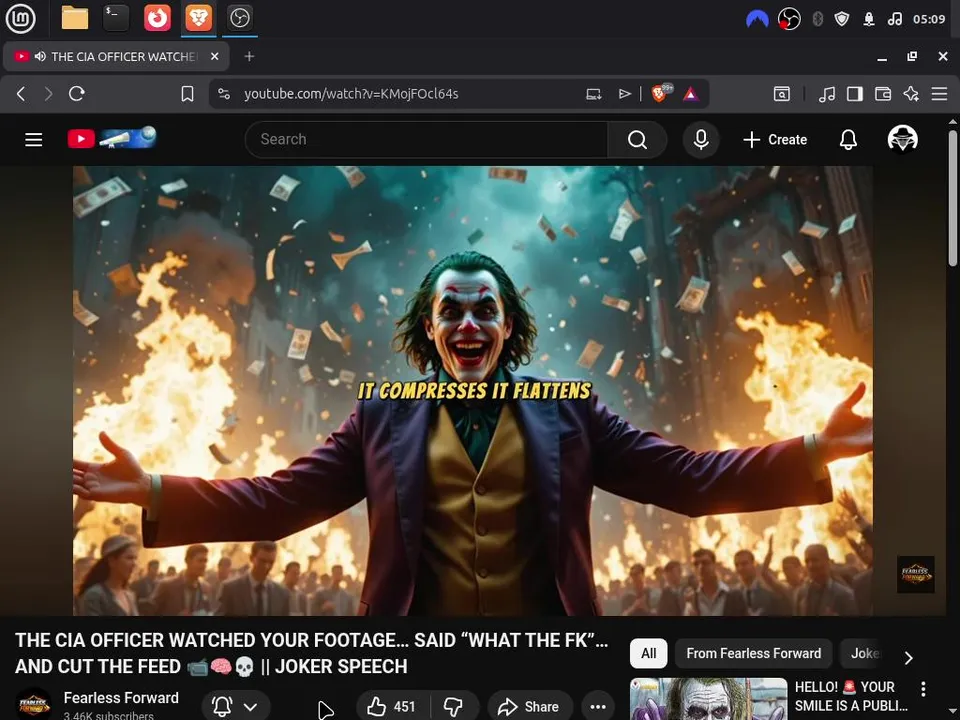Click the YouTube Search input field
Screen dimensions: 960x720
(x=426, y=140)
